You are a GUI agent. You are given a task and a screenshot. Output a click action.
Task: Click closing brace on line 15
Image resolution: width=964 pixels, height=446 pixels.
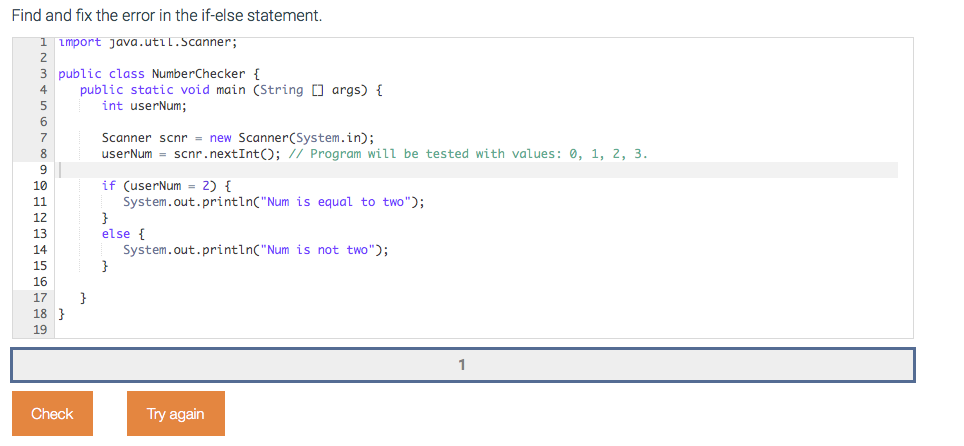click(x=105, y=266)
